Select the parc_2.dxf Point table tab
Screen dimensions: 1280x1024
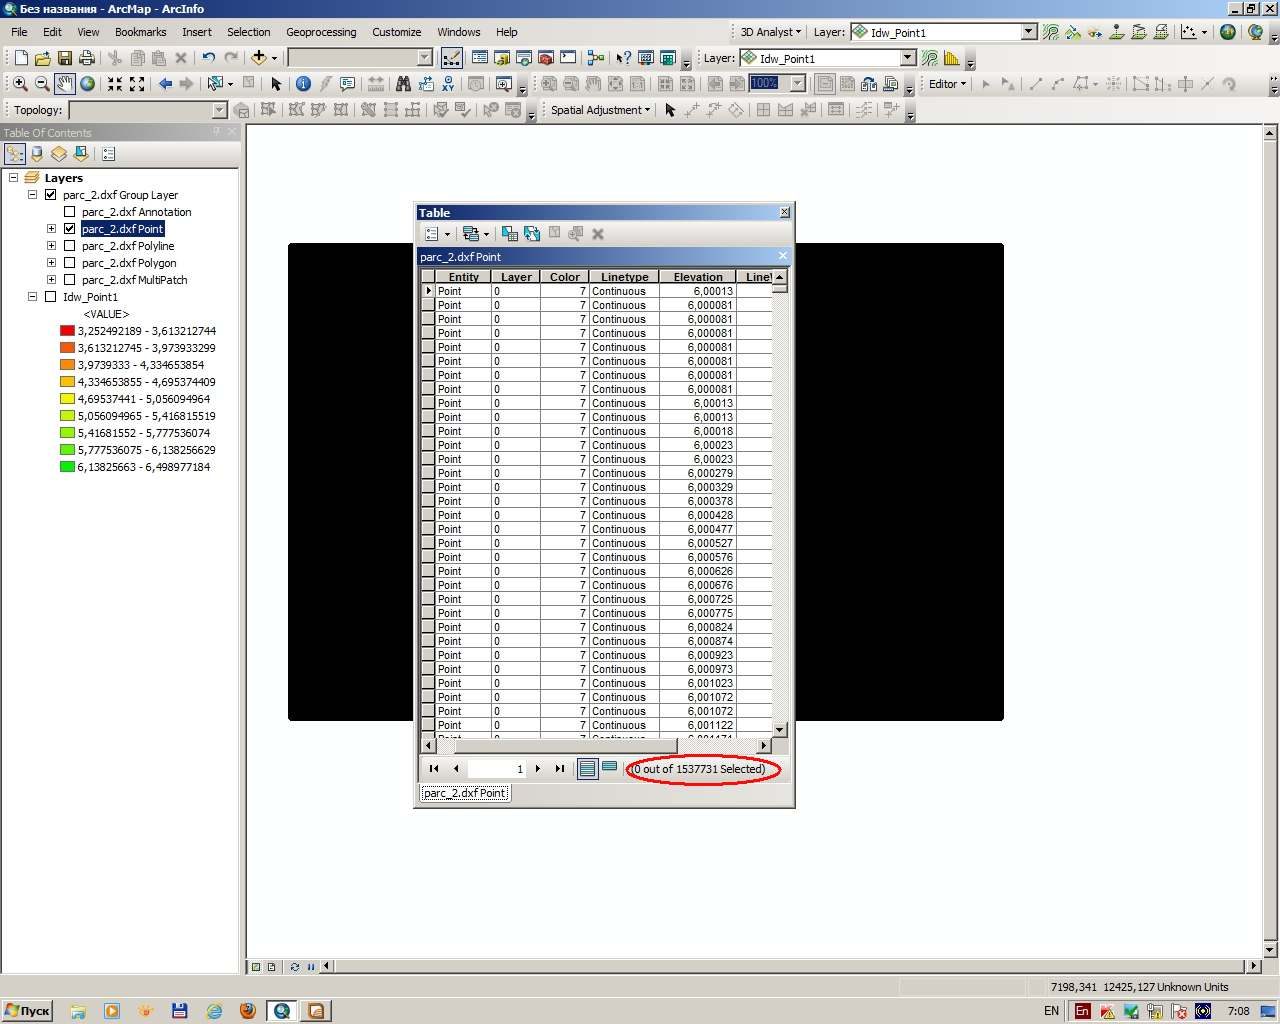pyautogui.click(x=465, y=793)
